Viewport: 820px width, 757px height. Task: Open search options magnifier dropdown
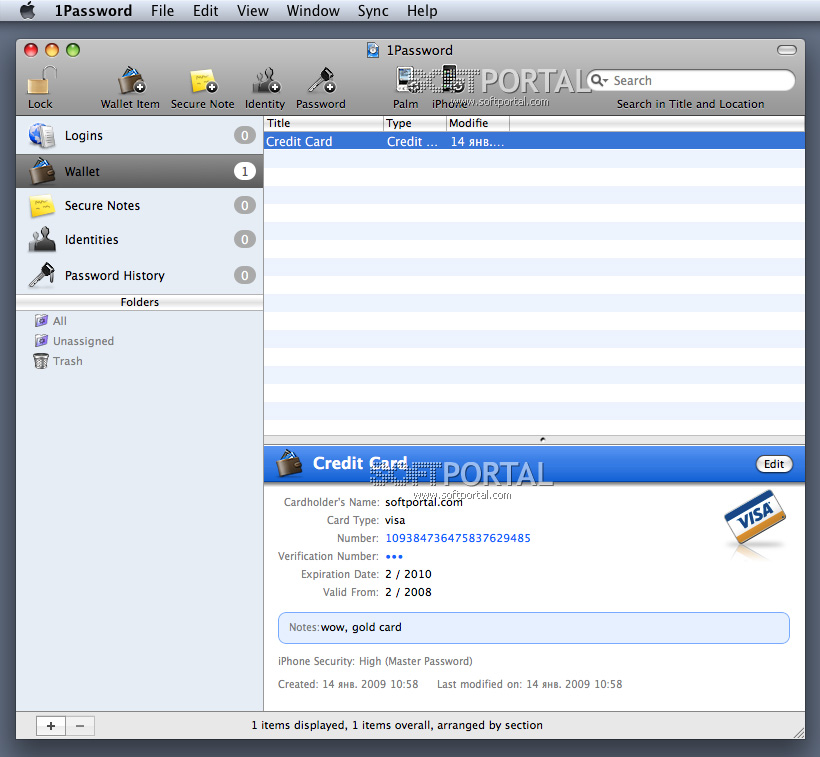pos(599,80)
